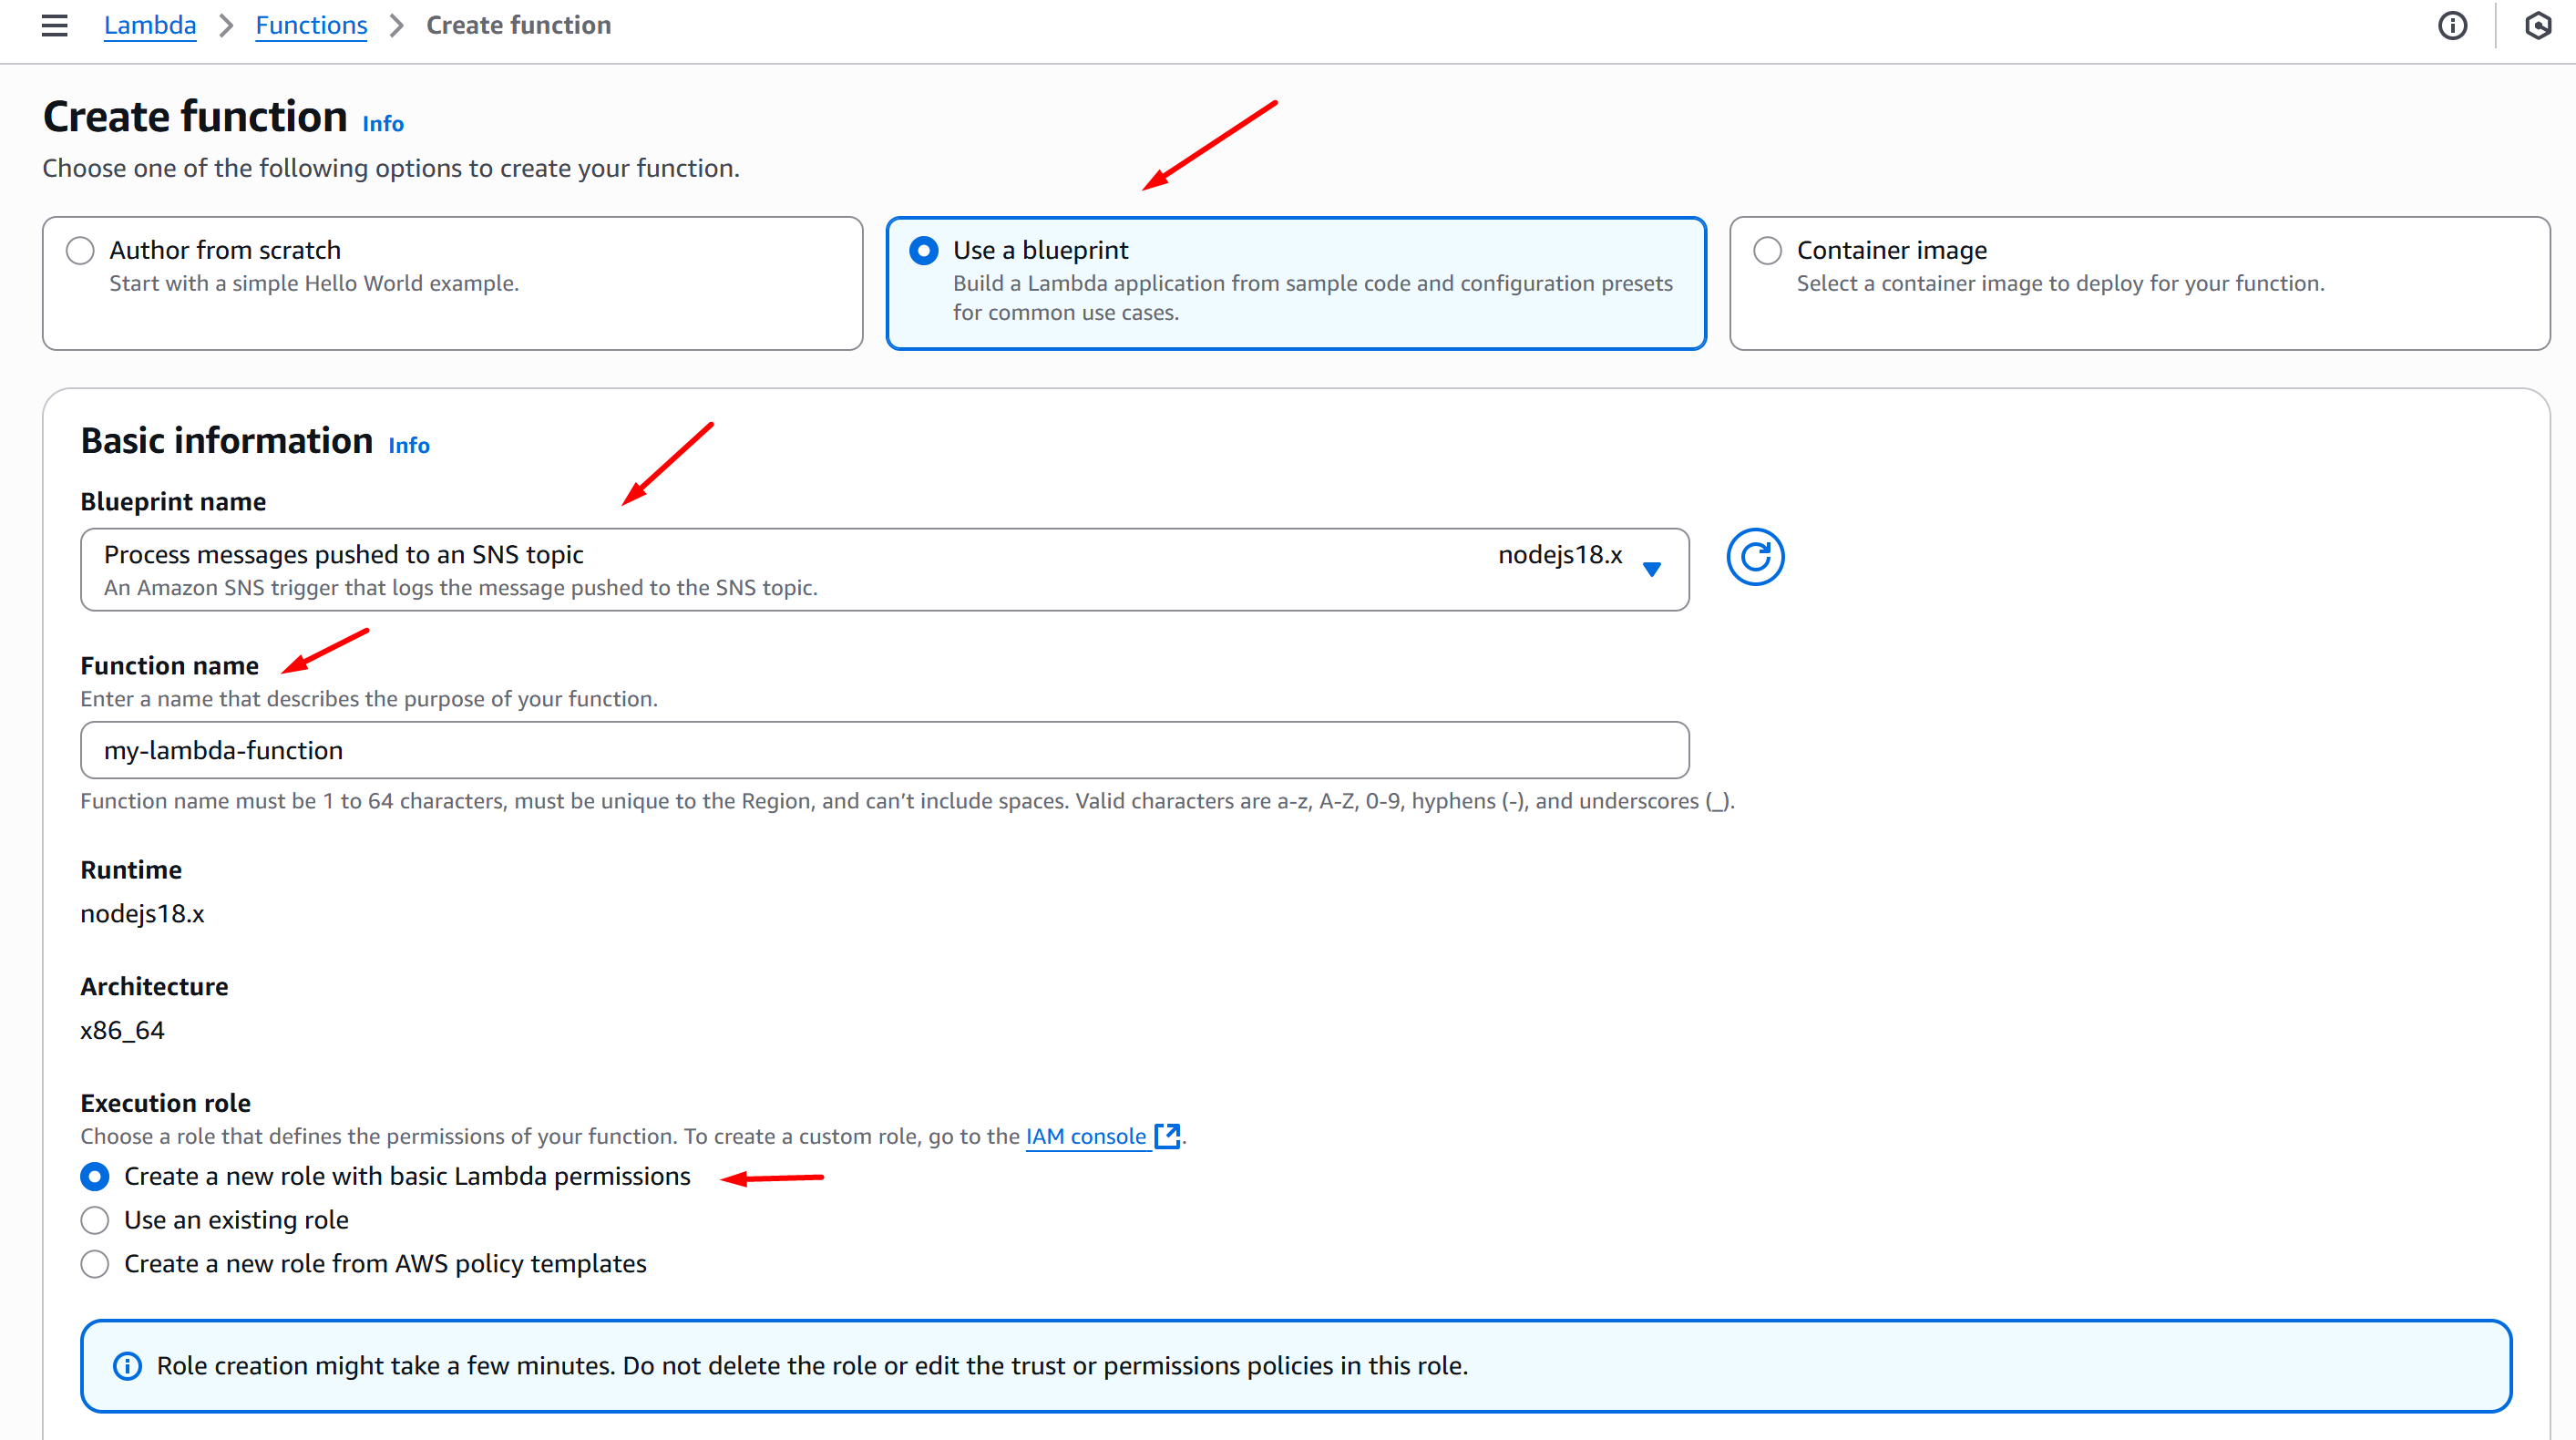
Task: Choose Use an existing role
Action: (95, 1220)
